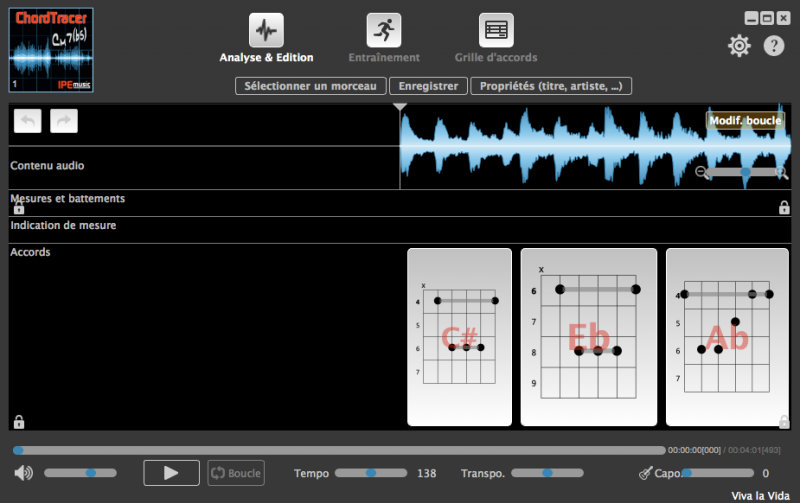Image resolution: width=800 pixels, height=503 pixels.
Task: Maximize the ChordTracer window
Action: pos(767,18)
